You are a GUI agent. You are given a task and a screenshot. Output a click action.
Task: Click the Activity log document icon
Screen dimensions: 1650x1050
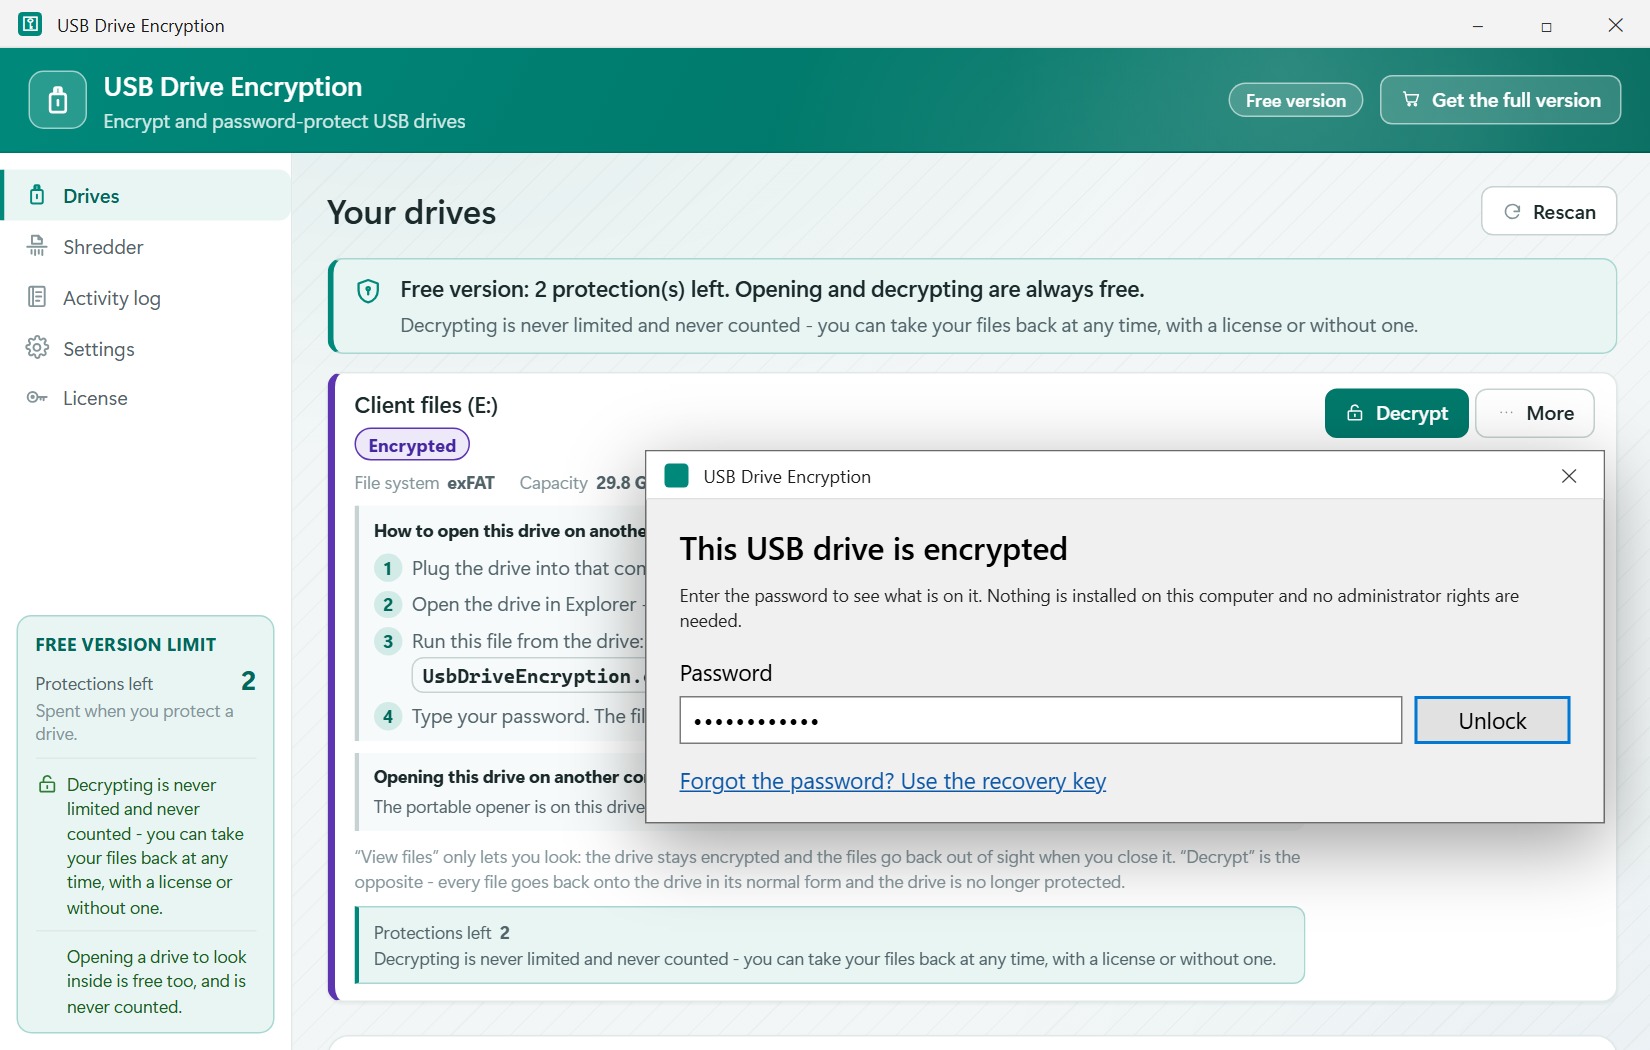point(37,297)
